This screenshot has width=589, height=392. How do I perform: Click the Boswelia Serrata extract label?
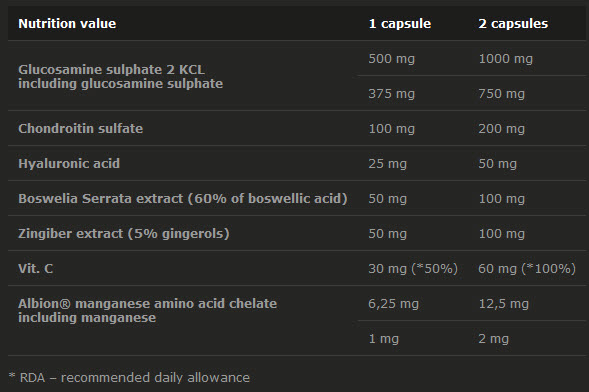(183, 199)
